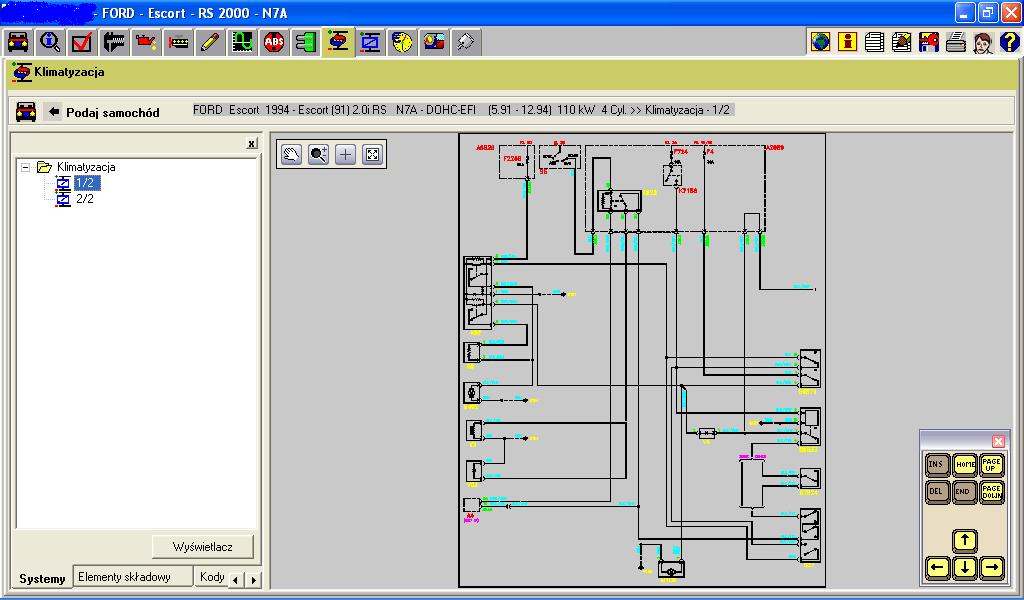Select the hand pan tool over diagram

(291, 155)
